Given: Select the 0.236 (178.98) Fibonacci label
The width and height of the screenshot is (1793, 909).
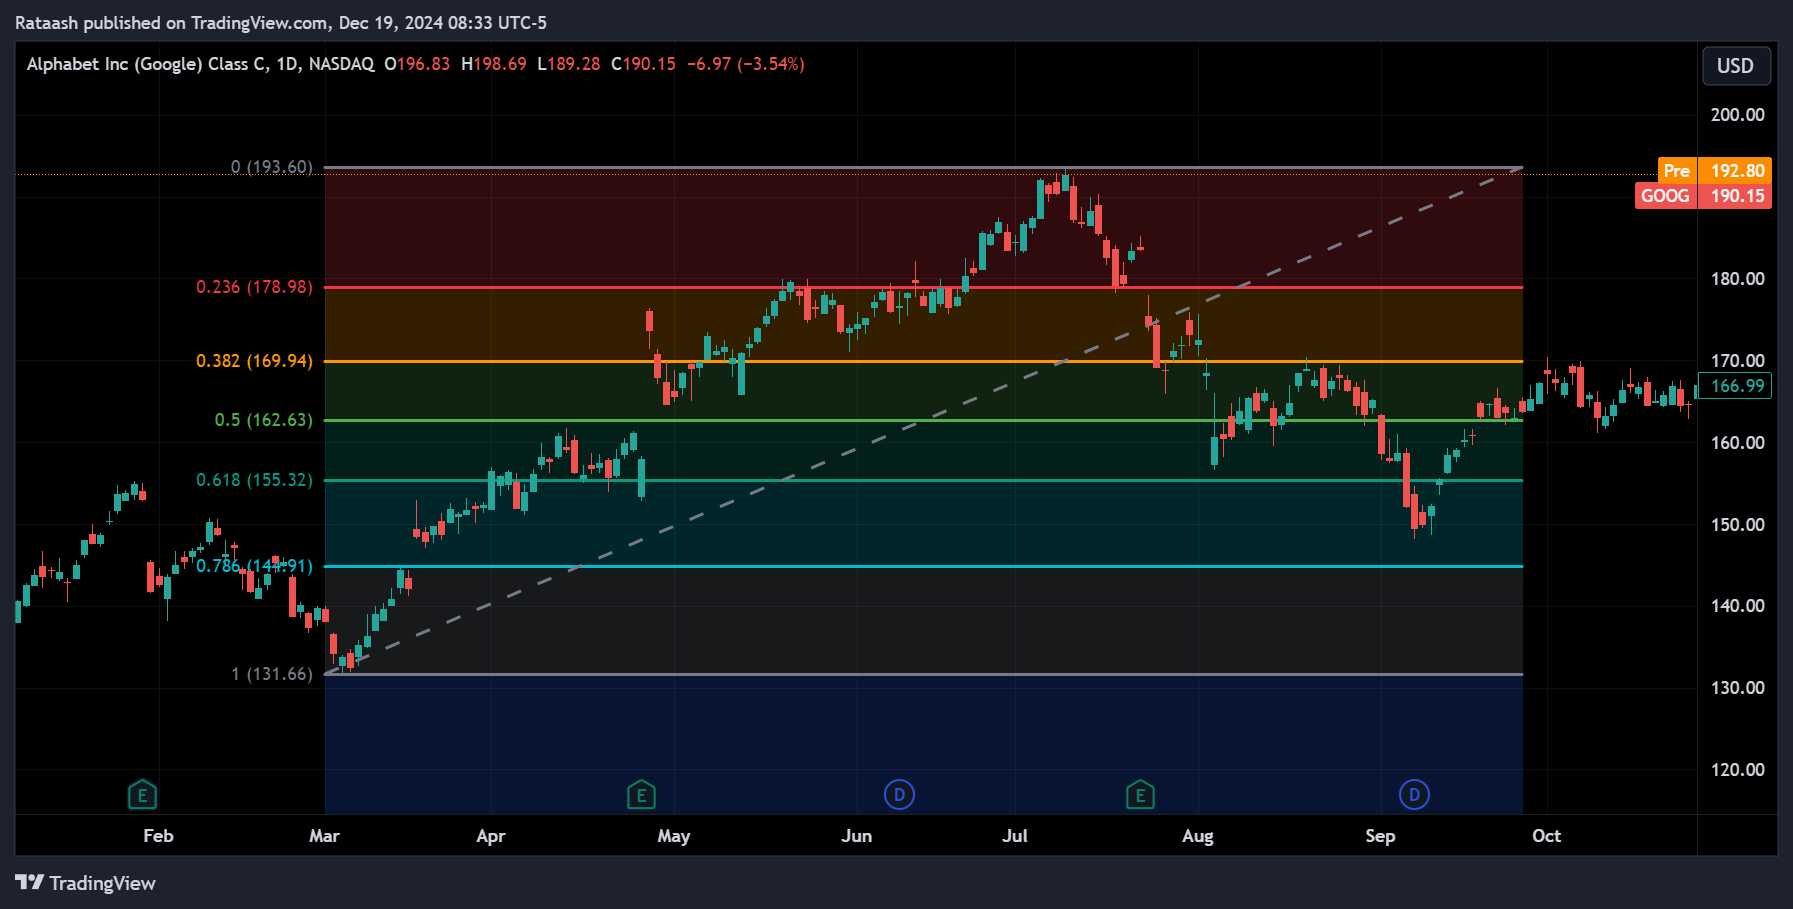Looking at the screenshot, I should (254, 287).
